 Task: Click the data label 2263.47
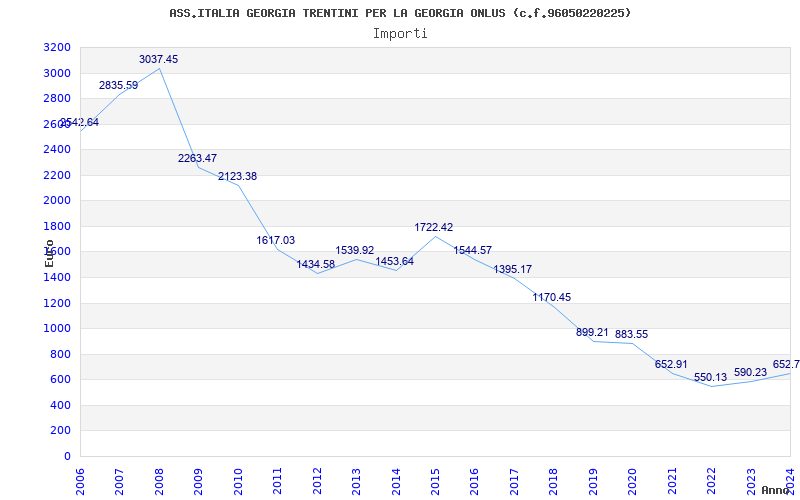pyautogui.click(x=197, y=158)
